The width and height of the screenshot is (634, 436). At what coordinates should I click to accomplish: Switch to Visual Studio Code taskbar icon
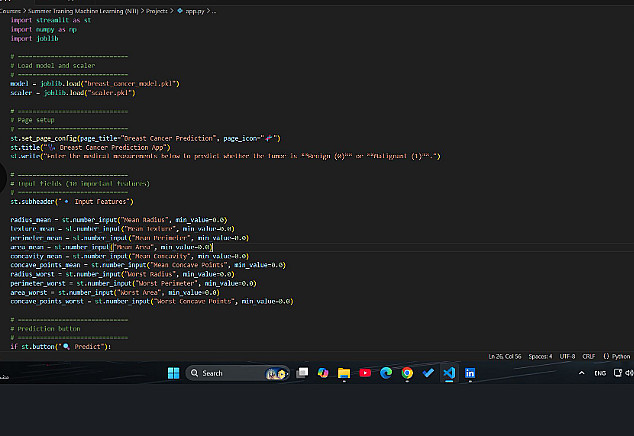point(449,373)
